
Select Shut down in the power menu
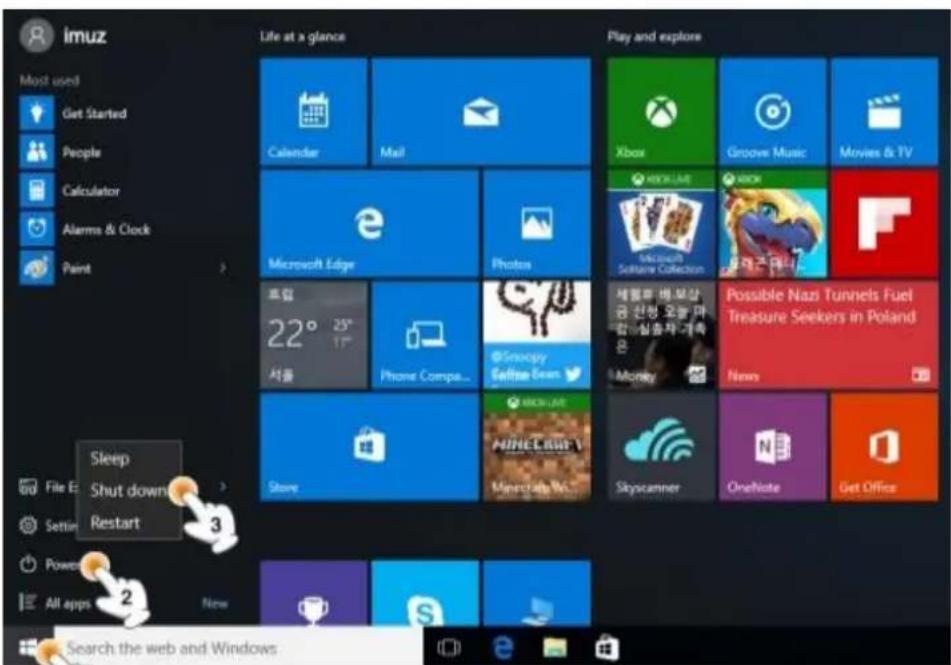(129, 490)
